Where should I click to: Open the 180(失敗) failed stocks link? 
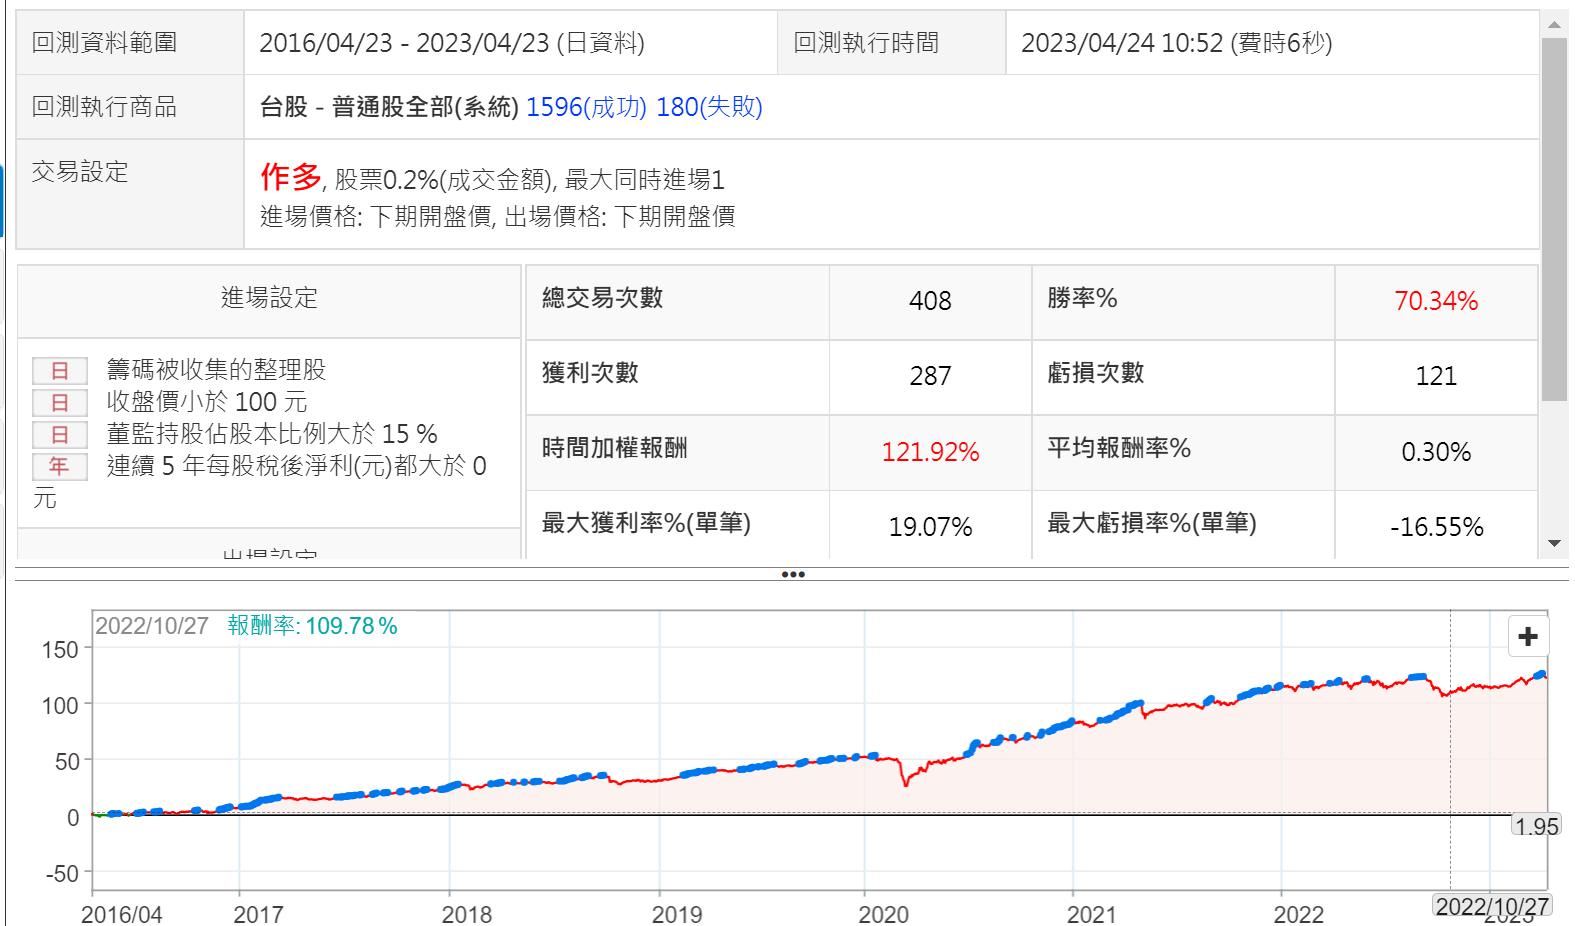click(709, 107)
